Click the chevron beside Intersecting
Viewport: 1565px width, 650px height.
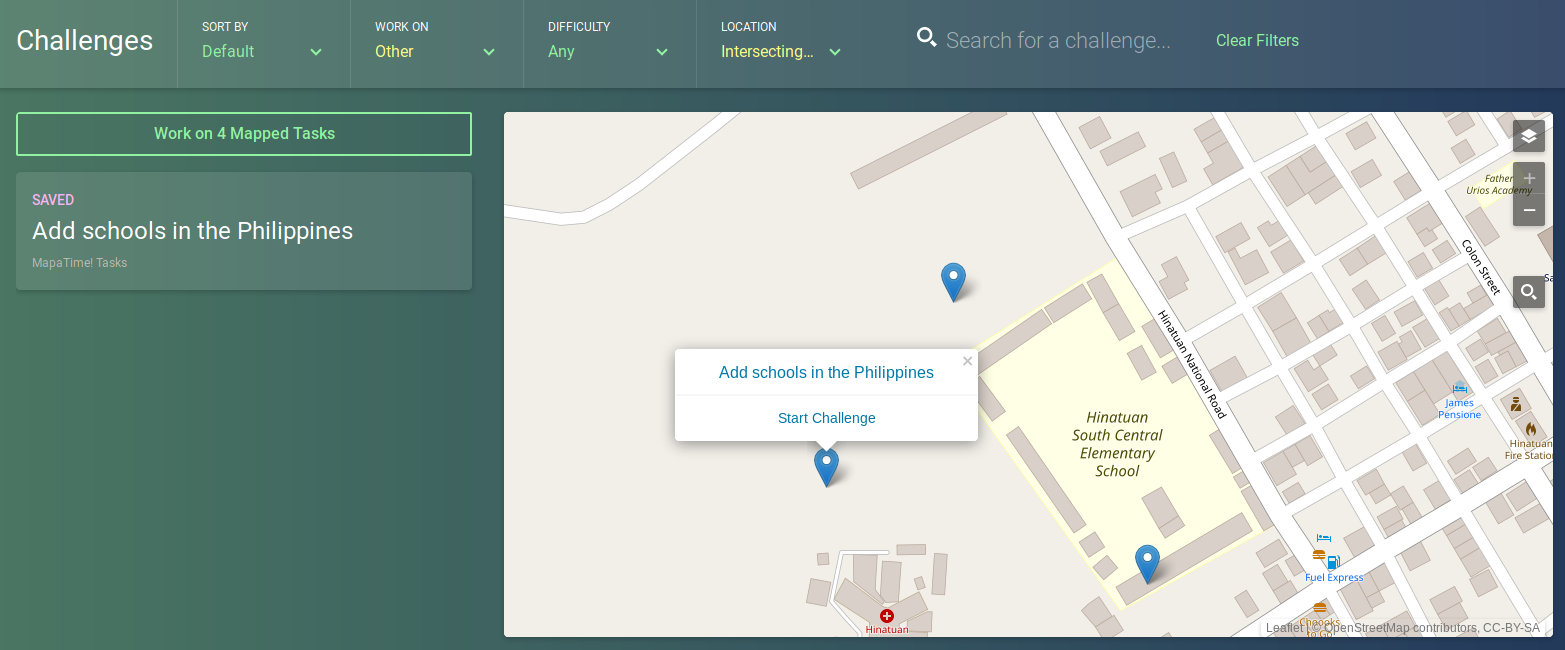click(x=835, y=52)
